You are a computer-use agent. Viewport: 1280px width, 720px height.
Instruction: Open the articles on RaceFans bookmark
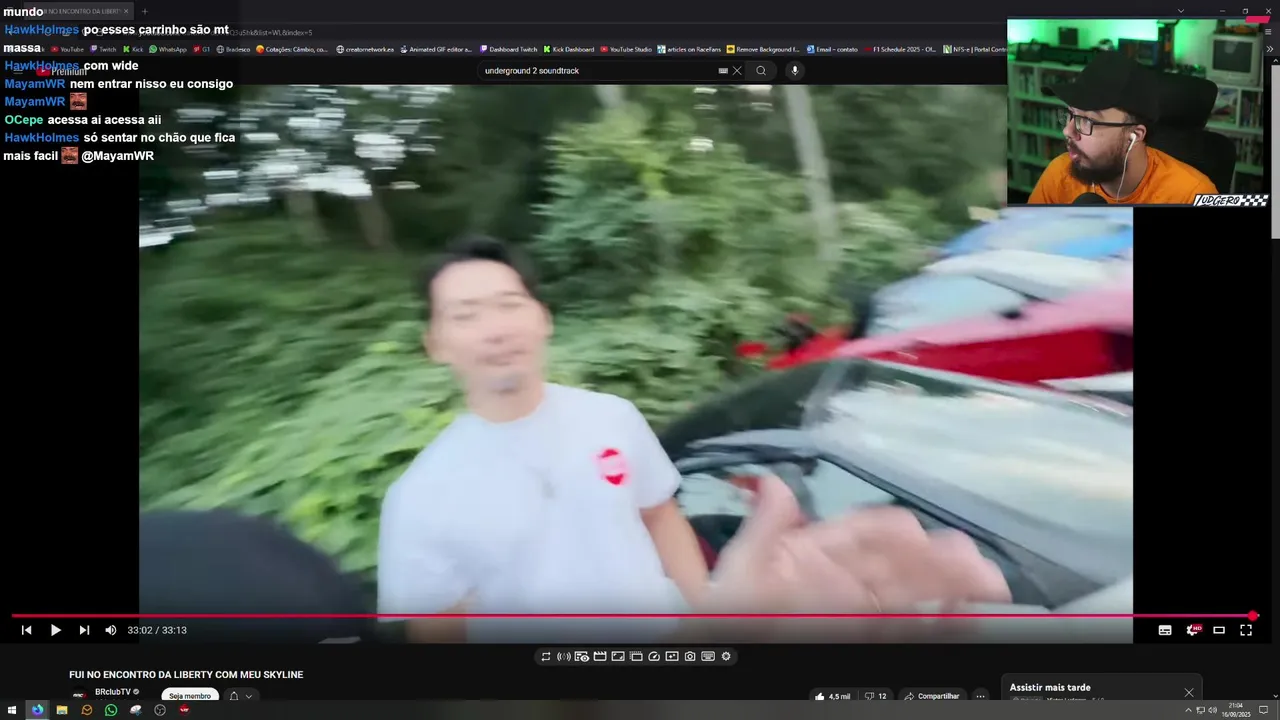(688, 49)
